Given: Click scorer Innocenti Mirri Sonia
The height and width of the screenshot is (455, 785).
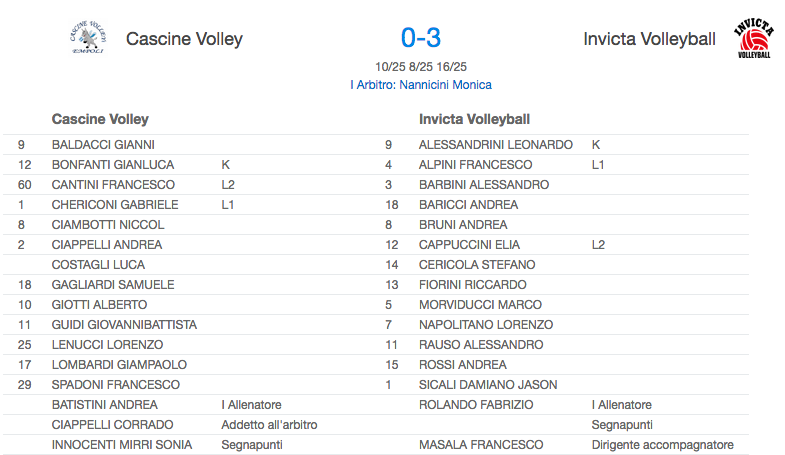Looking at the screenshot, I should [x=124, y=445].
